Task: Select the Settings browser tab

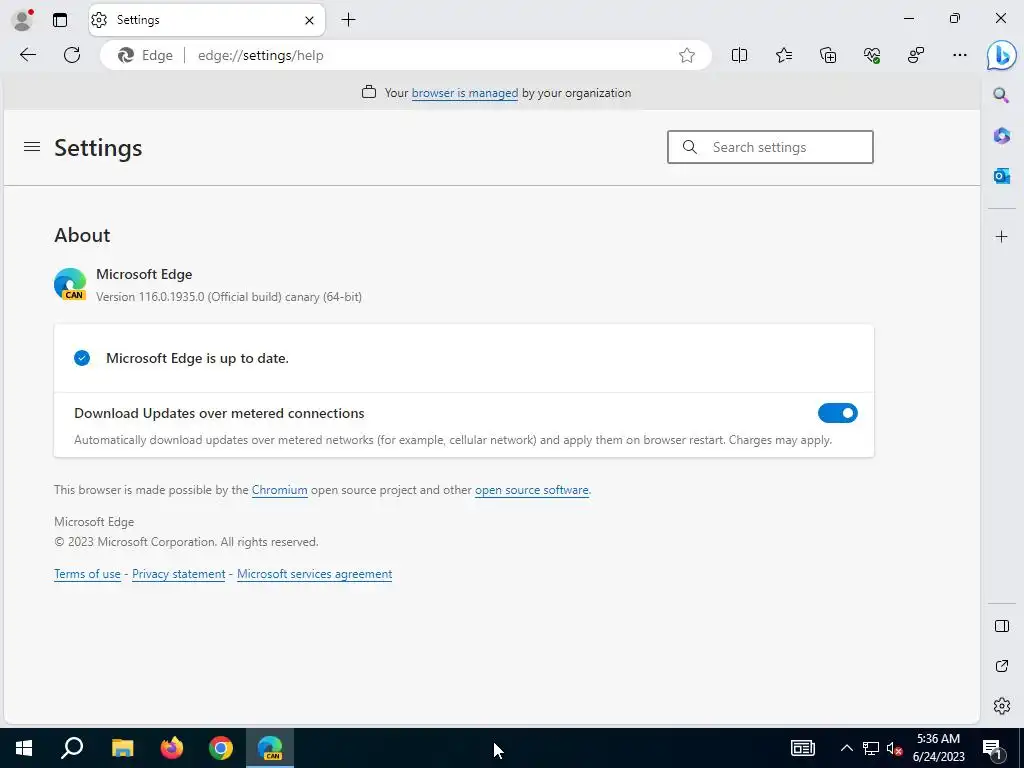Action: pyautogui.click(x=206, y=20)
